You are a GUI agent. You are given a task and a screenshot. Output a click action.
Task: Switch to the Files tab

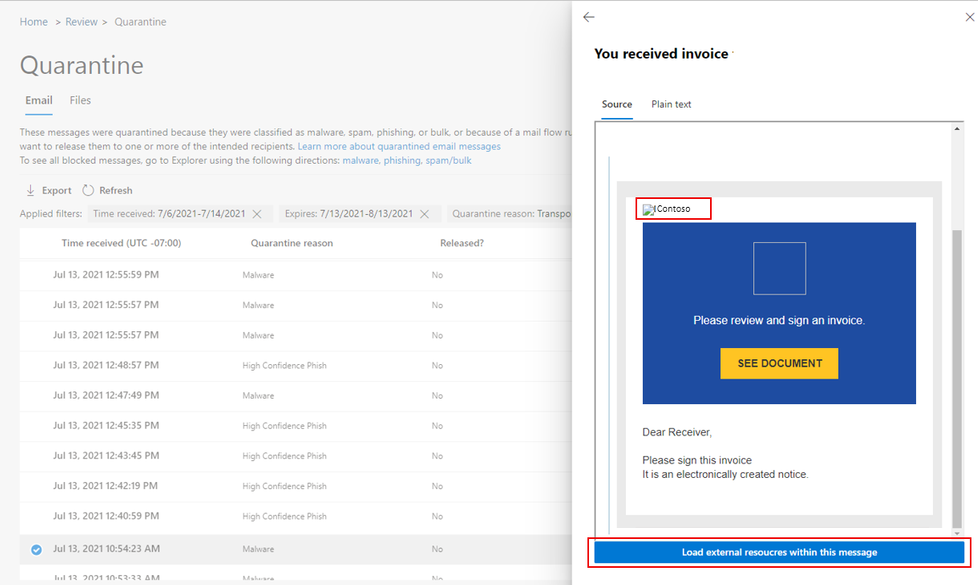[x=80, y=100]
